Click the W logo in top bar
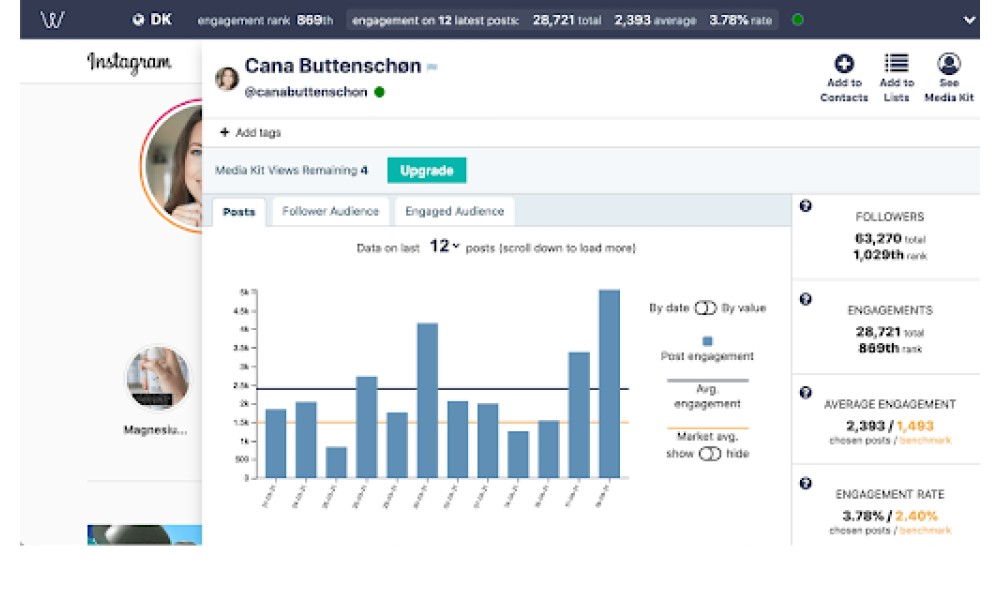Screen dimensions: 1000x600 [52, 20]
